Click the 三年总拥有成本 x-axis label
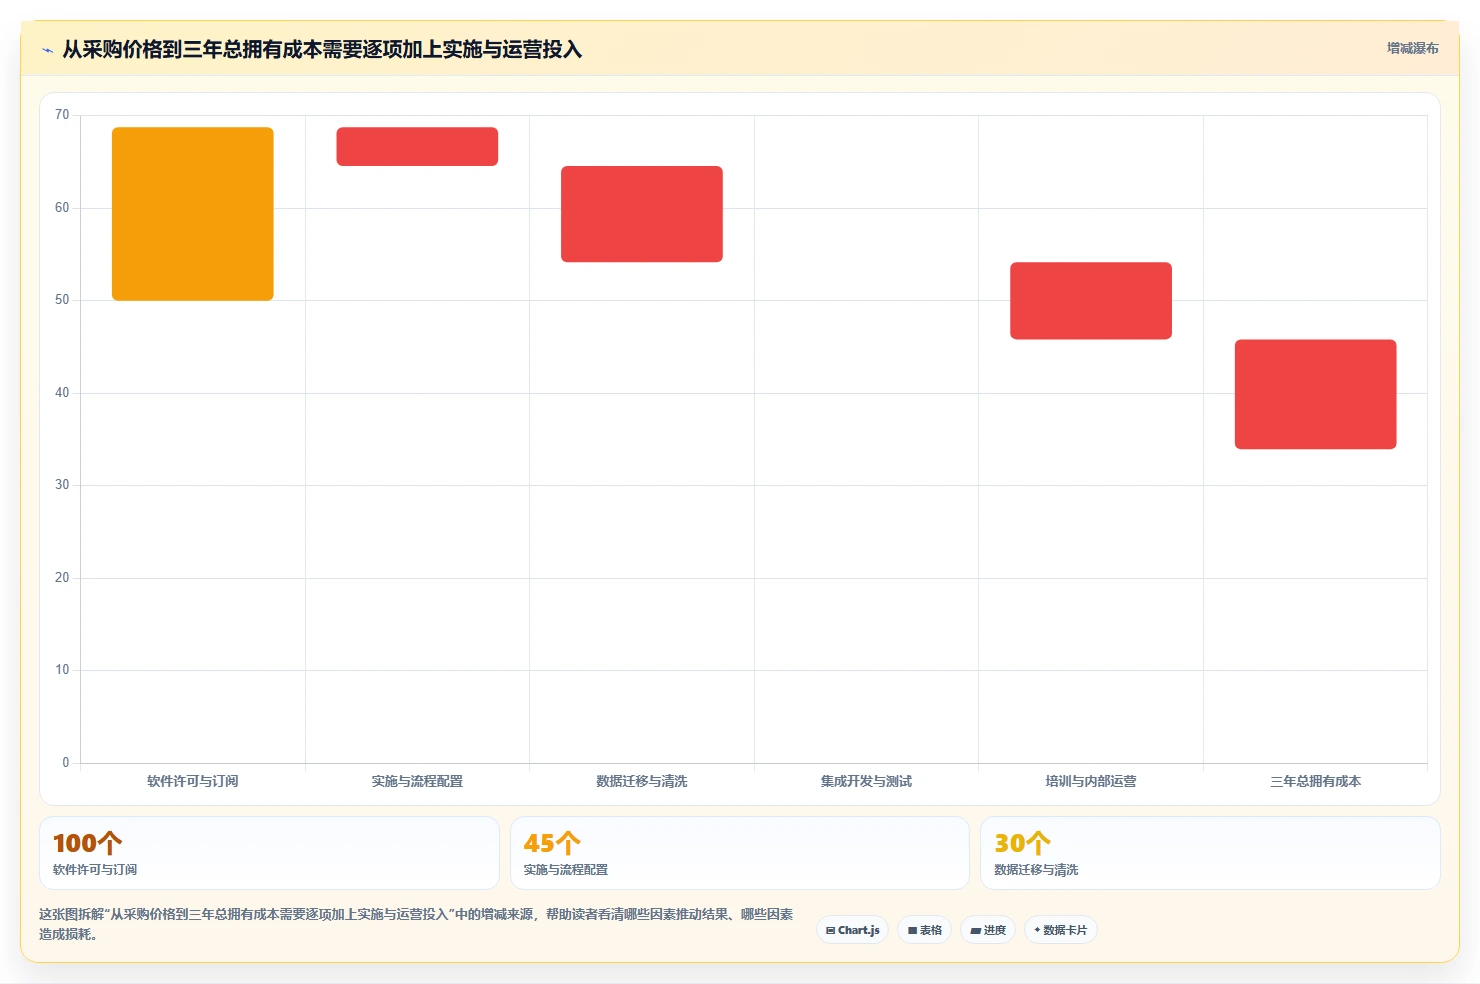This screenshot has height=984, width=1480. tap(1315, 781)
